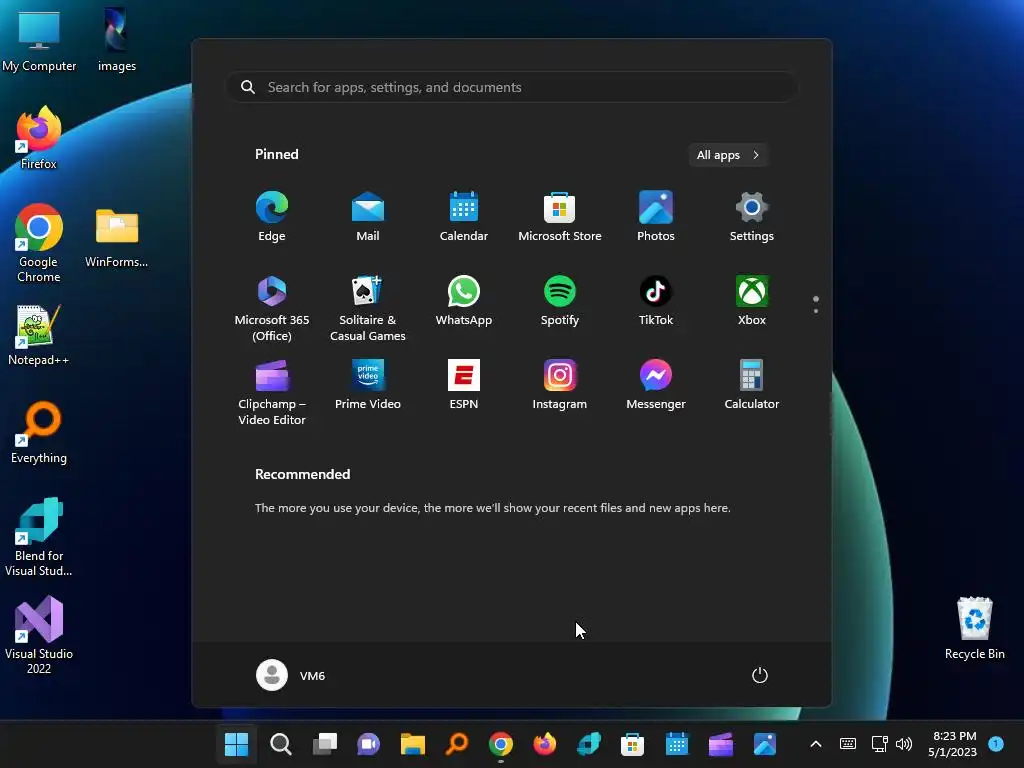1024x768 pixels.
Task: Open Clipchamp Video Editor
Action: (272, 392)
